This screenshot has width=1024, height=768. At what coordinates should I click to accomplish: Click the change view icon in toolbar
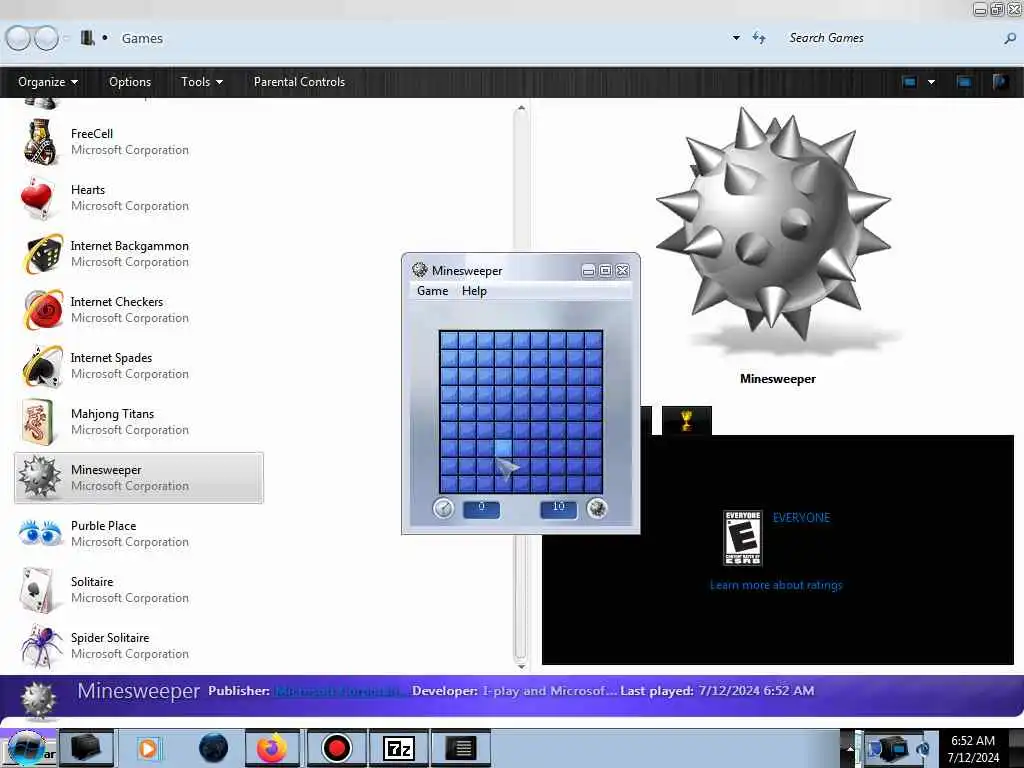909,82
